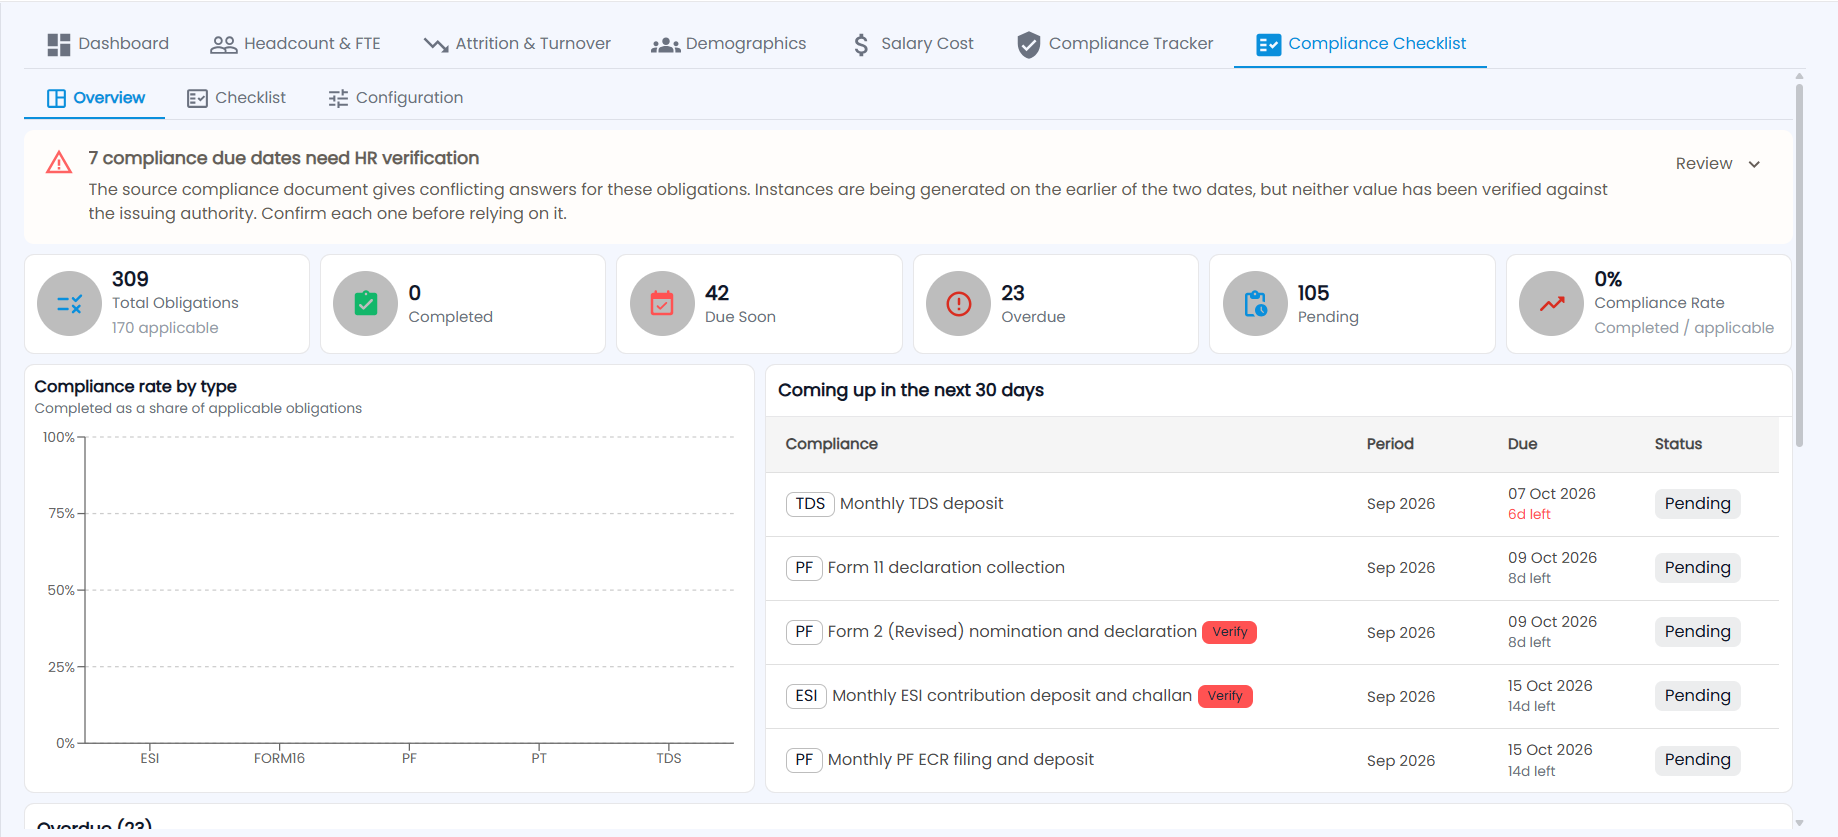Click the "Monthly TDS deposit" row title
1838x837 pixels.
(922, 504)
